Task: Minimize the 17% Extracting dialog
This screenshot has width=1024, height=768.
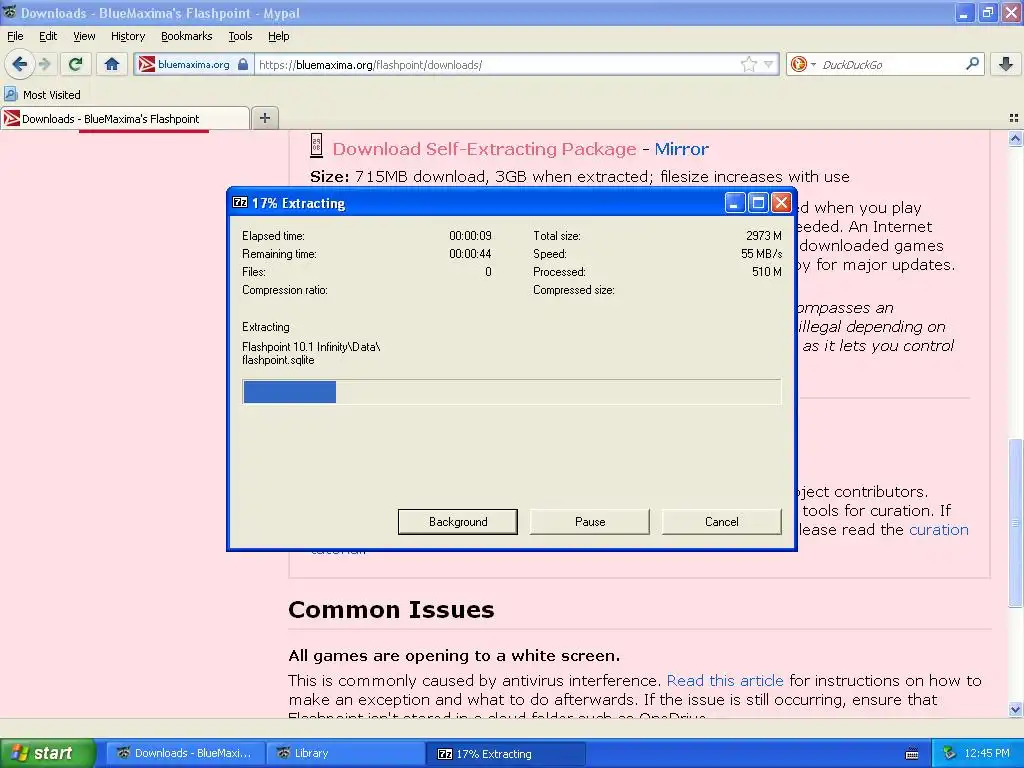Action: (x=735, y=202)
